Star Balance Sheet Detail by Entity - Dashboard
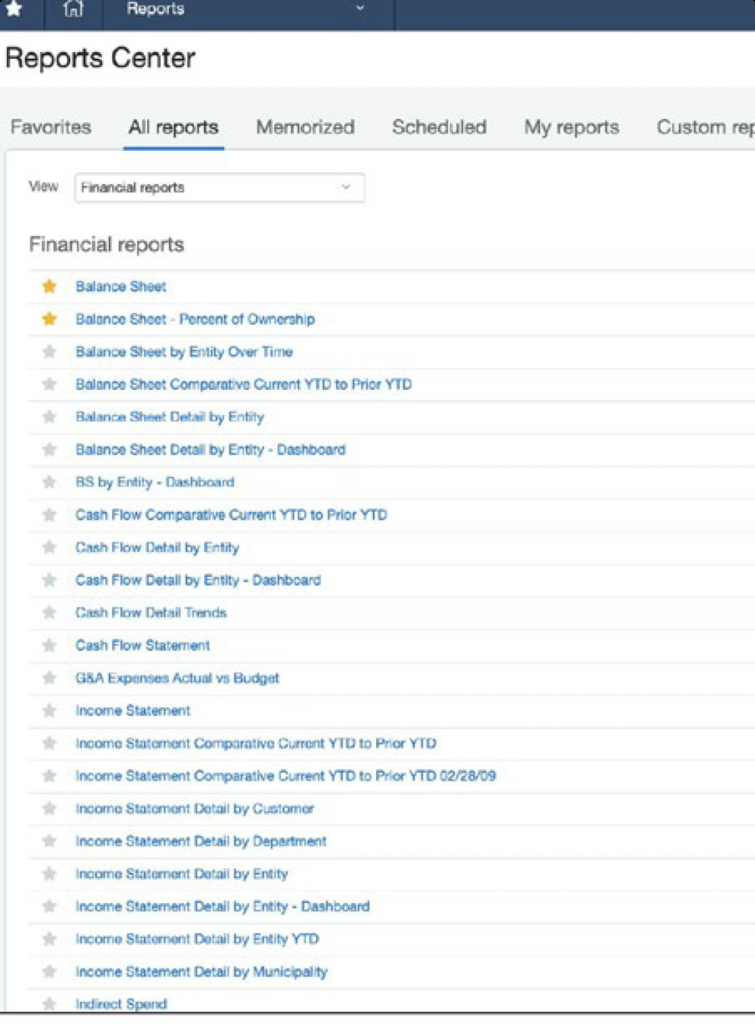Viewport: 755px width, 1024px height. 49,449
